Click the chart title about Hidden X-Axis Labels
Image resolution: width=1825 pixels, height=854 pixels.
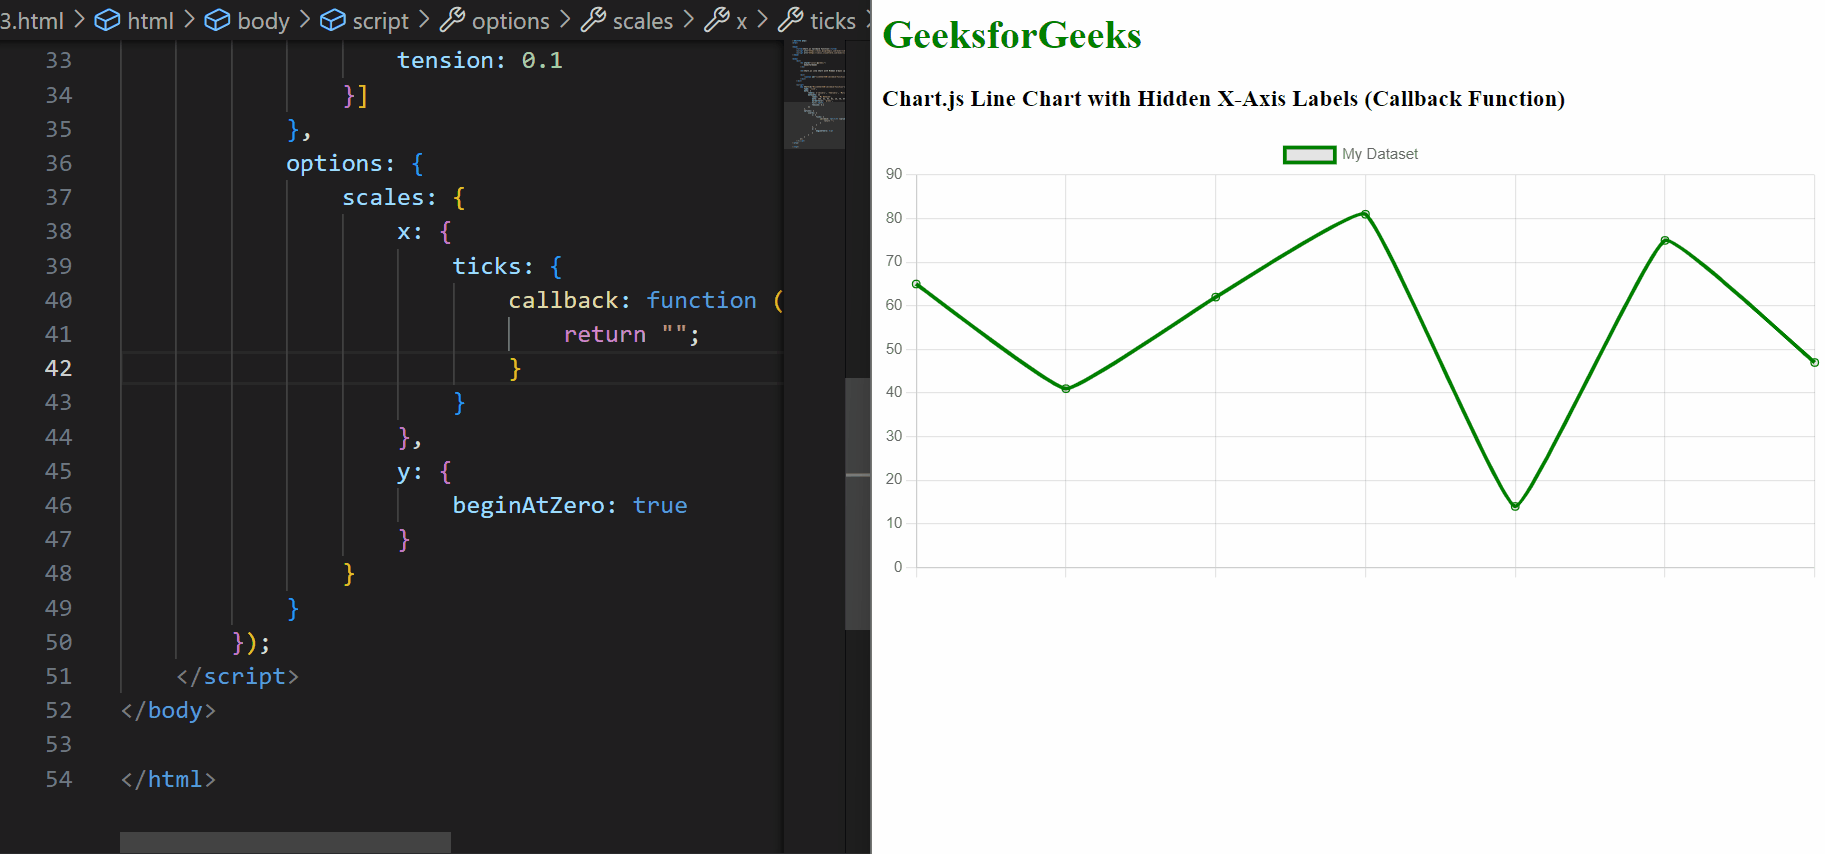tap(1223, 99)
